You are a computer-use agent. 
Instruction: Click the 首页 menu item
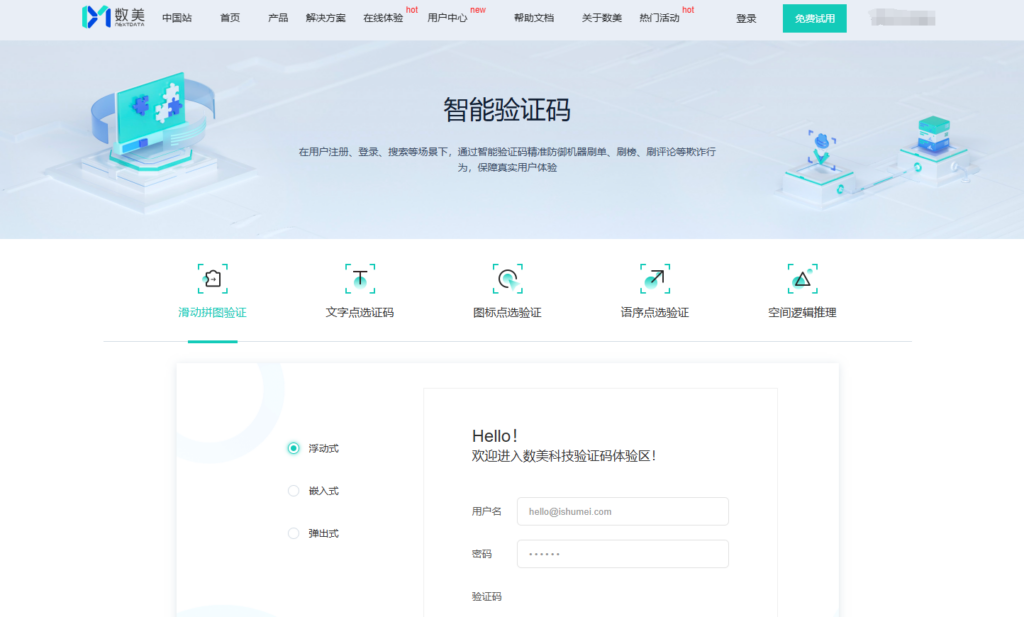pos(229,17)
